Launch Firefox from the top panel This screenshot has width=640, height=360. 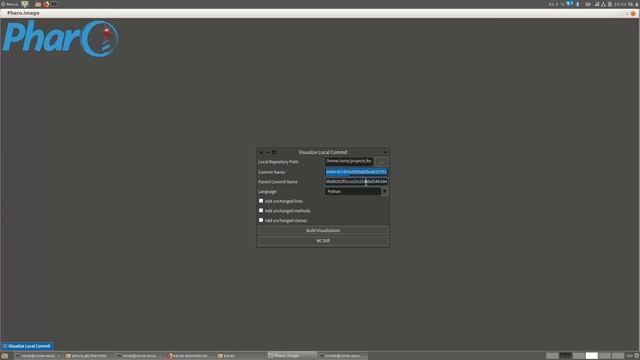point(46,4)
